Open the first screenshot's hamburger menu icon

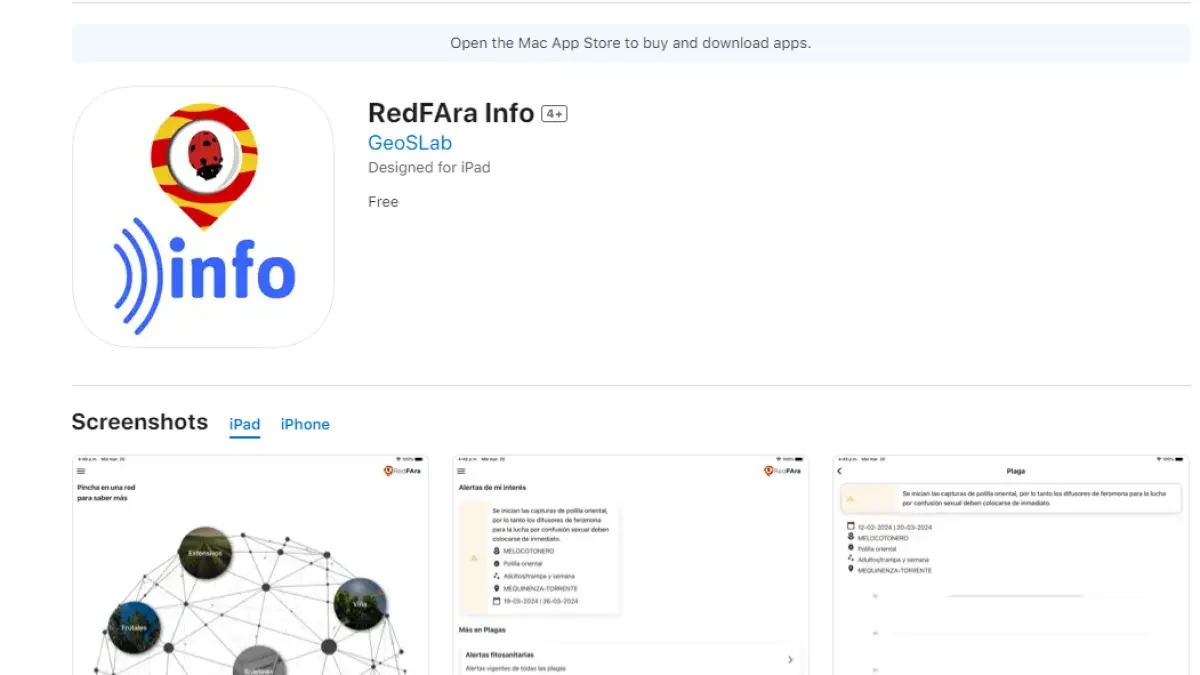click(81, 471)
